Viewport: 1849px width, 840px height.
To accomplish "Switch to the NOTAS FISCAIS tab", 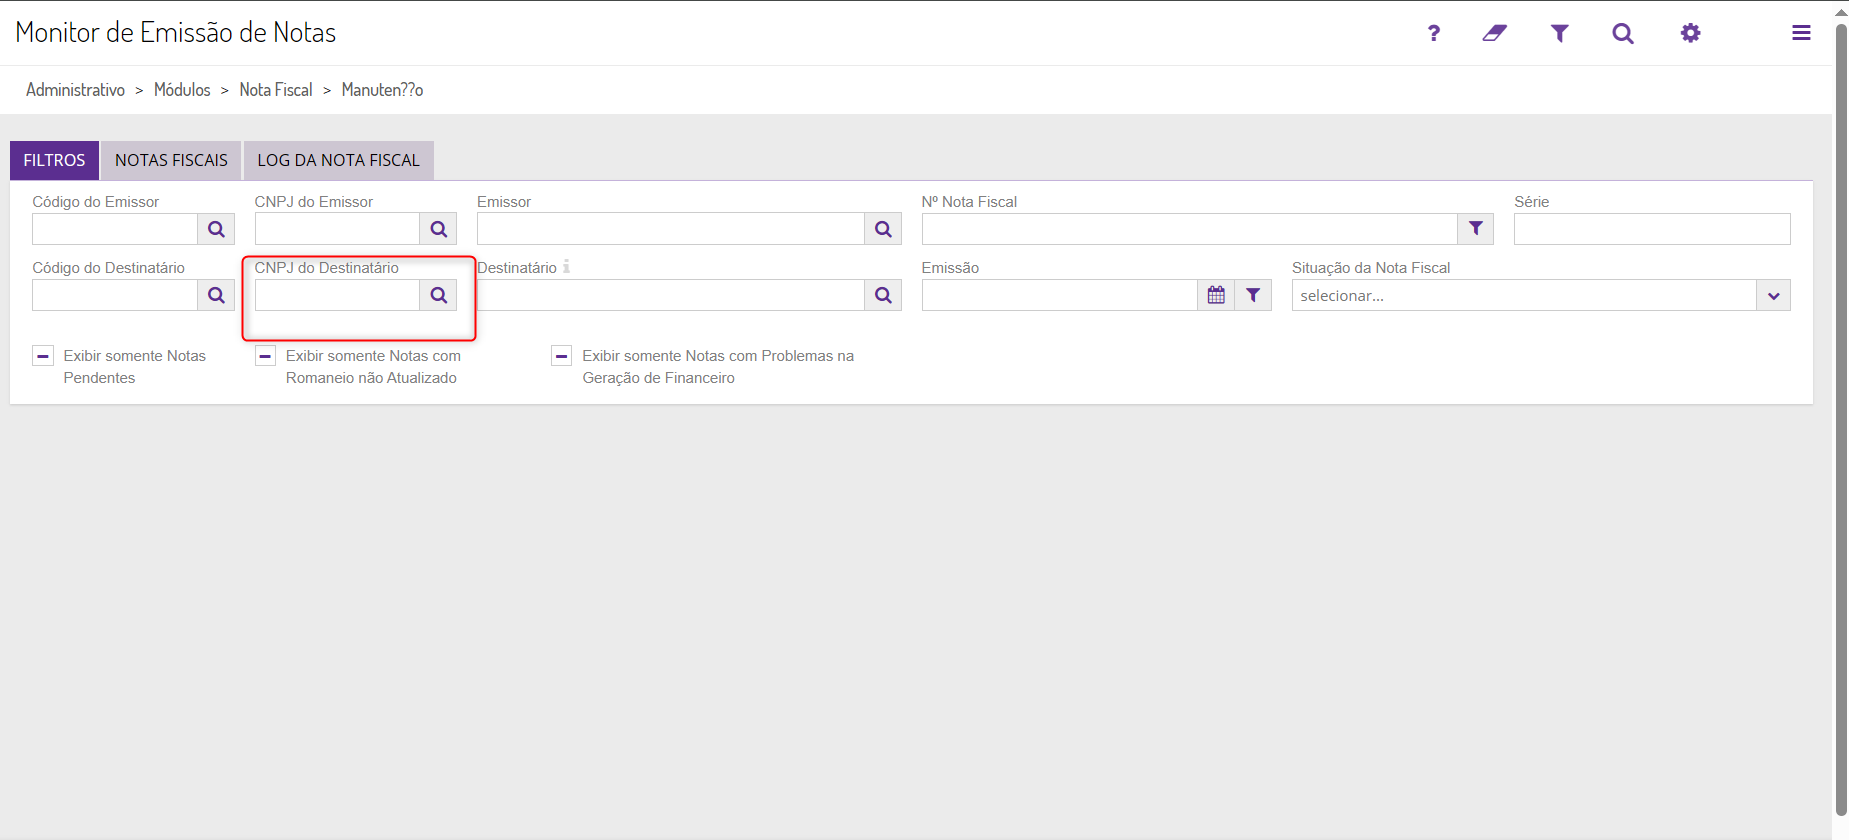I will point(171,160).
